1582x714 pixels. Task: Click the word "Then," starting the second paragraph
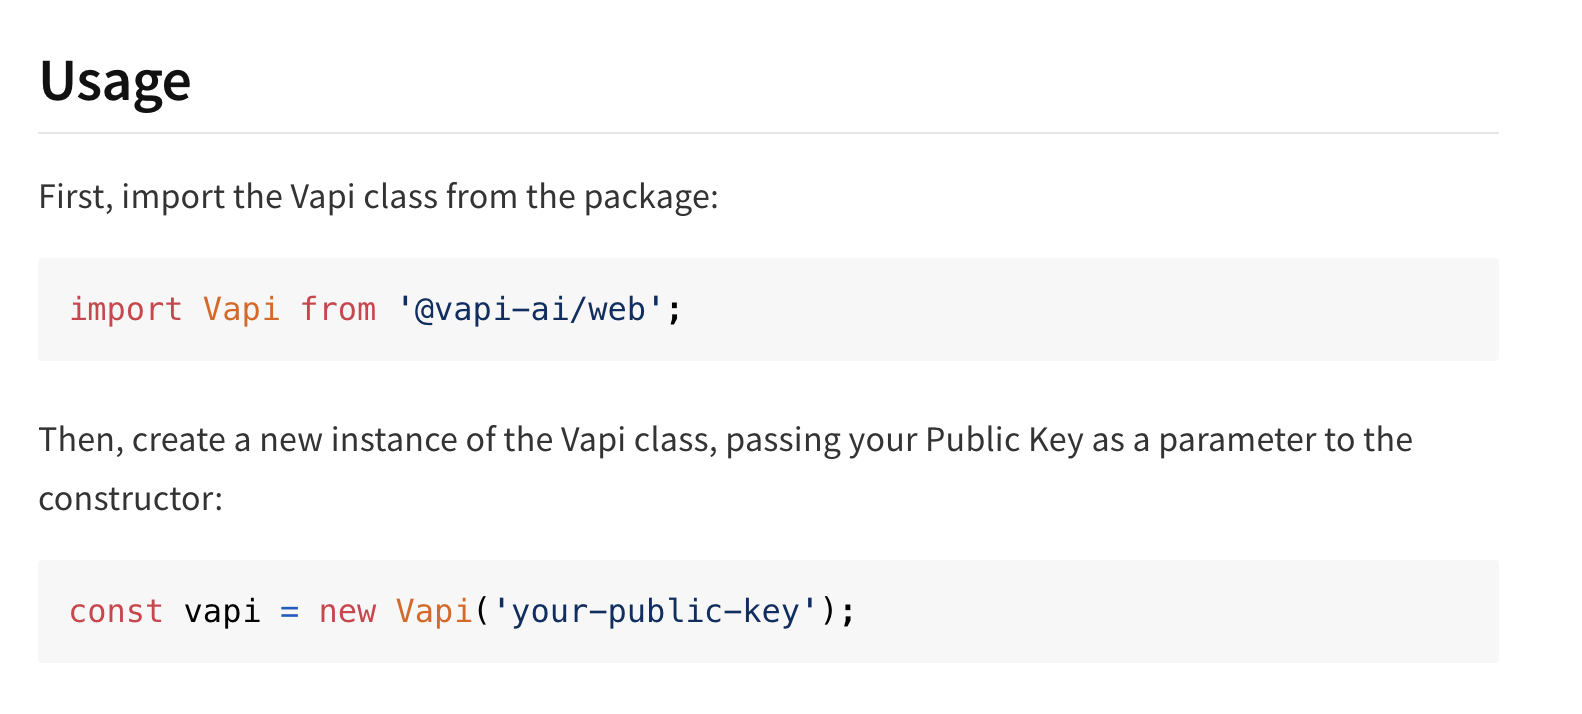coord(81,440)
